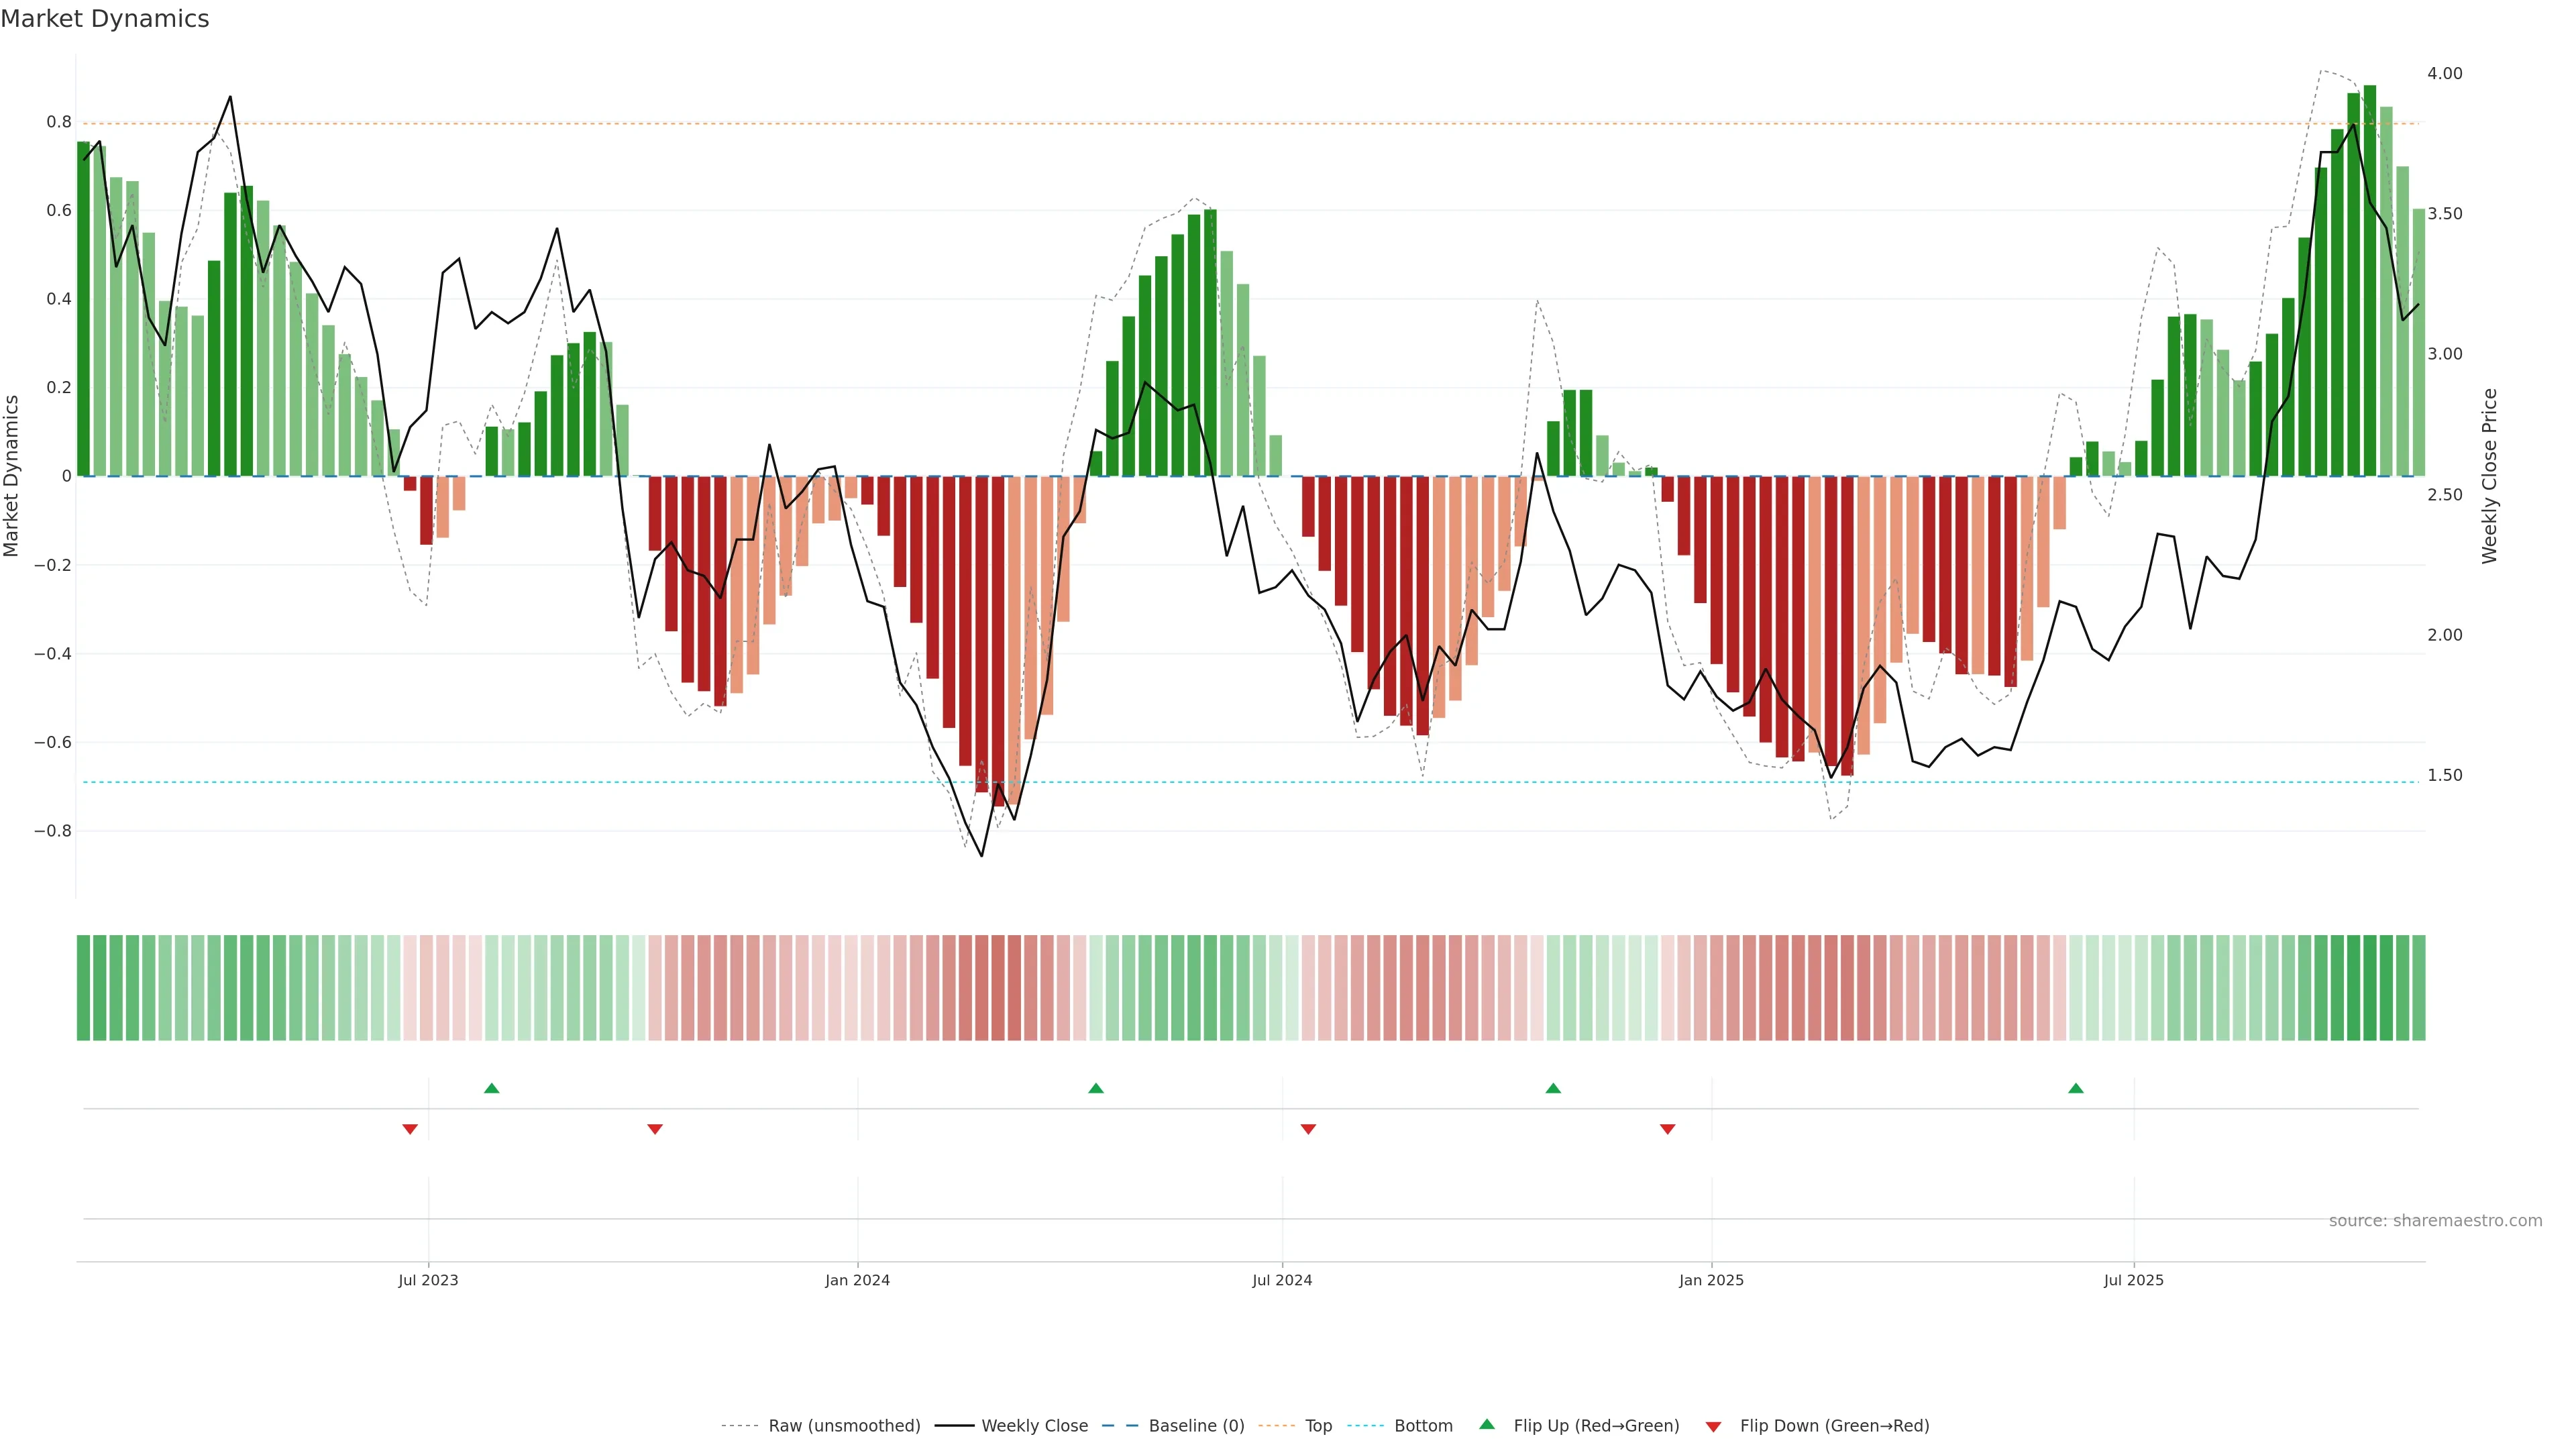Image resolution: width=2576 pixels, height=1449 pixels.
Task: Click the green flip-up marker before Jul 2025
Action: pos(2076,1088)
